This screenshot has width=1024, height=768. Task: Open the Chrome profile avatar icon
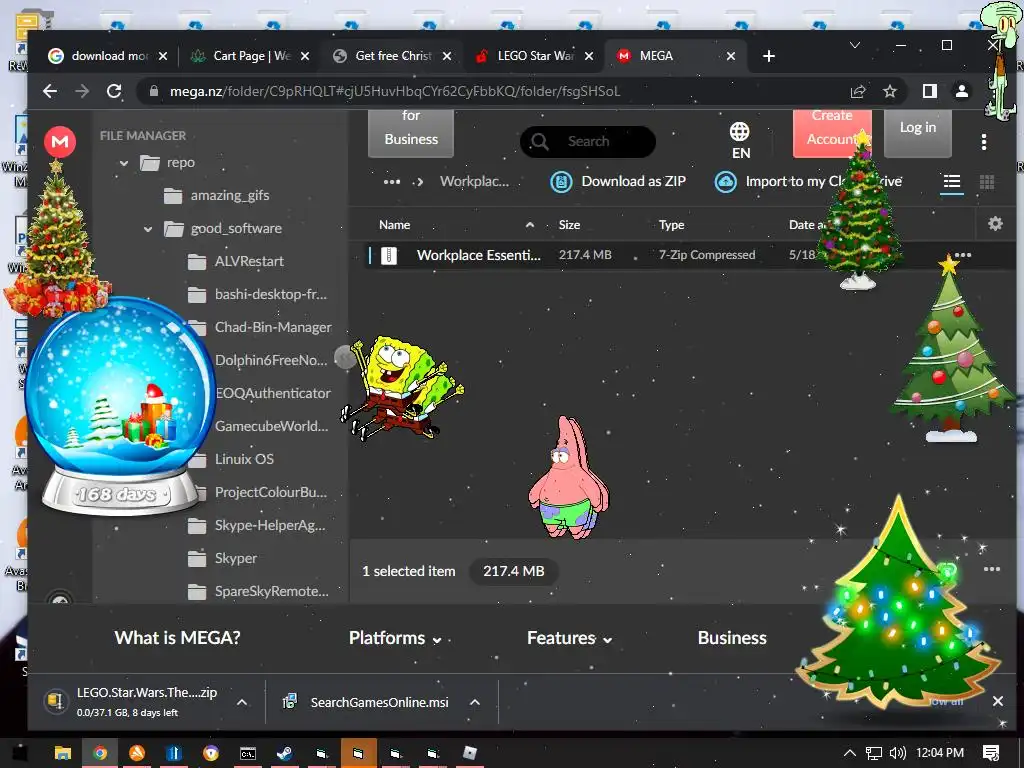[961, 91]
